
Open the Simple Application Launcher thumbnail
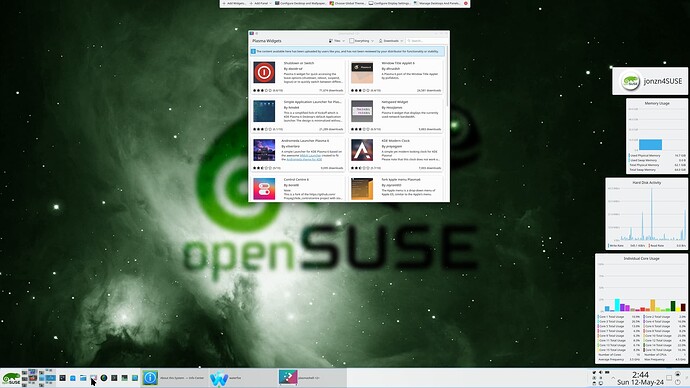coord(264,111)
